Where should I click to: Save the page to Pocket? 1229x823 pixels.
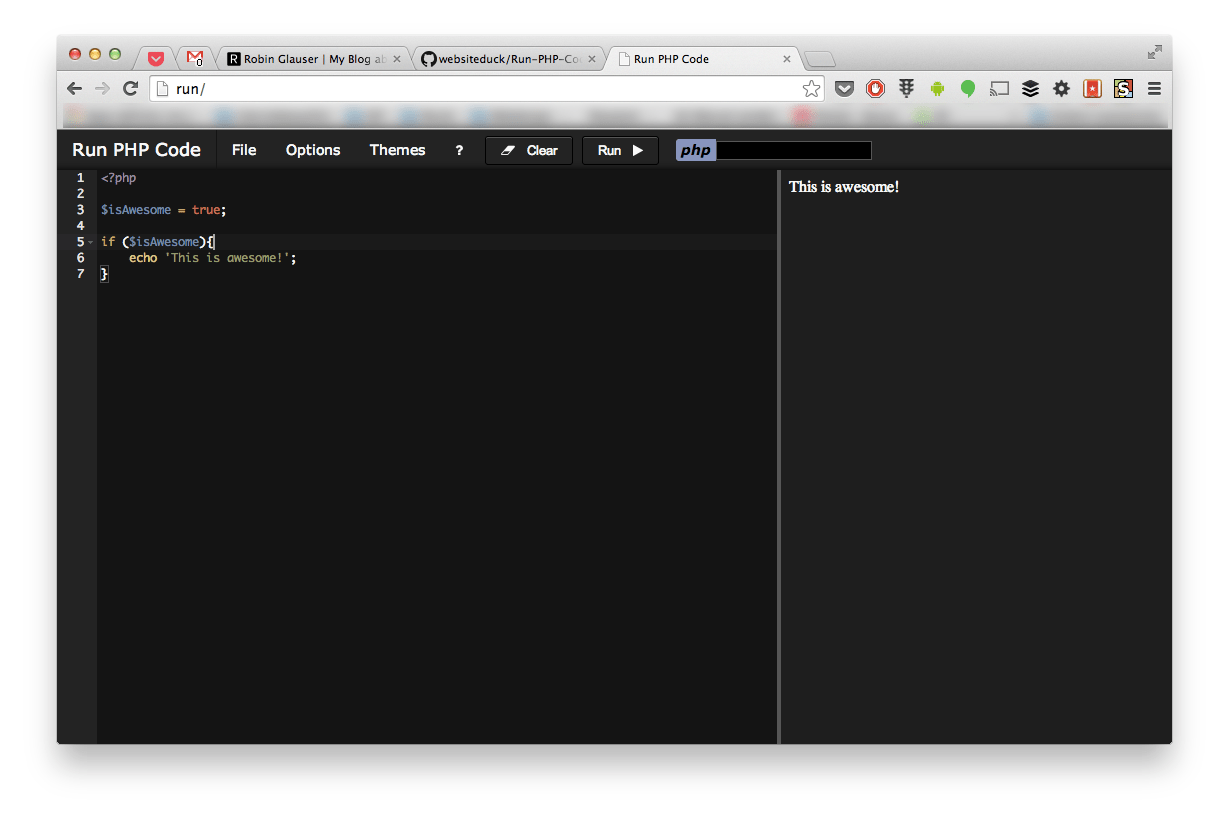pyautogui.click(x=844, y=88)
